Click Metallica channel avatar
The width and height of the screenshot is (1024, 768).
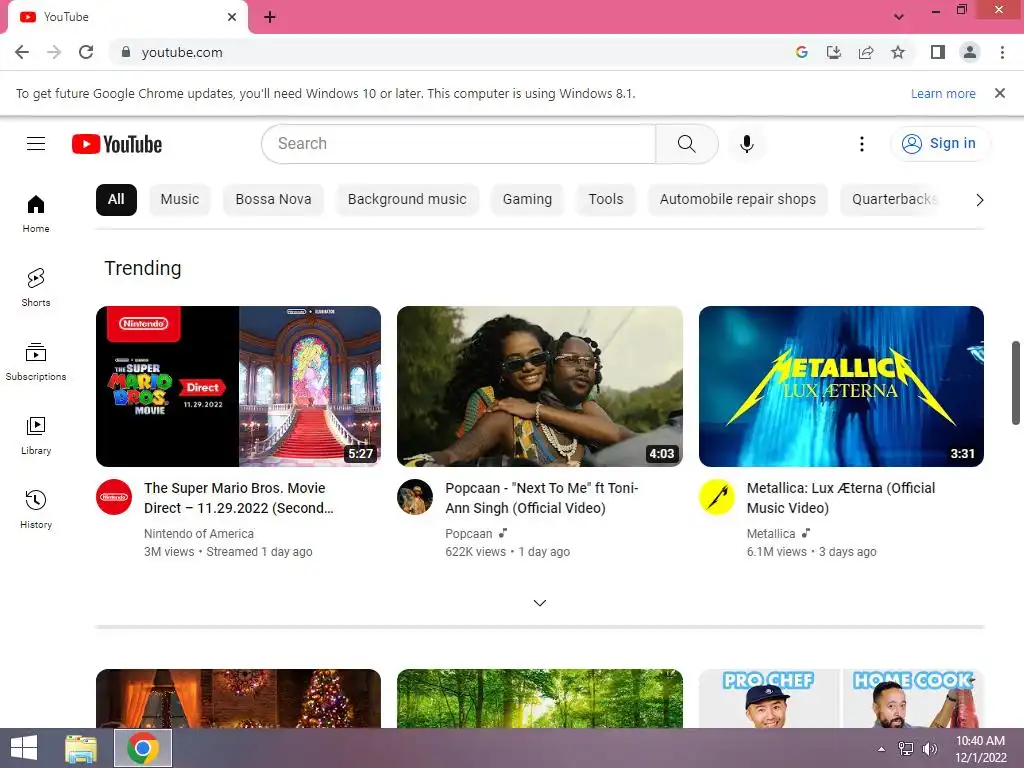pos(716,497)
